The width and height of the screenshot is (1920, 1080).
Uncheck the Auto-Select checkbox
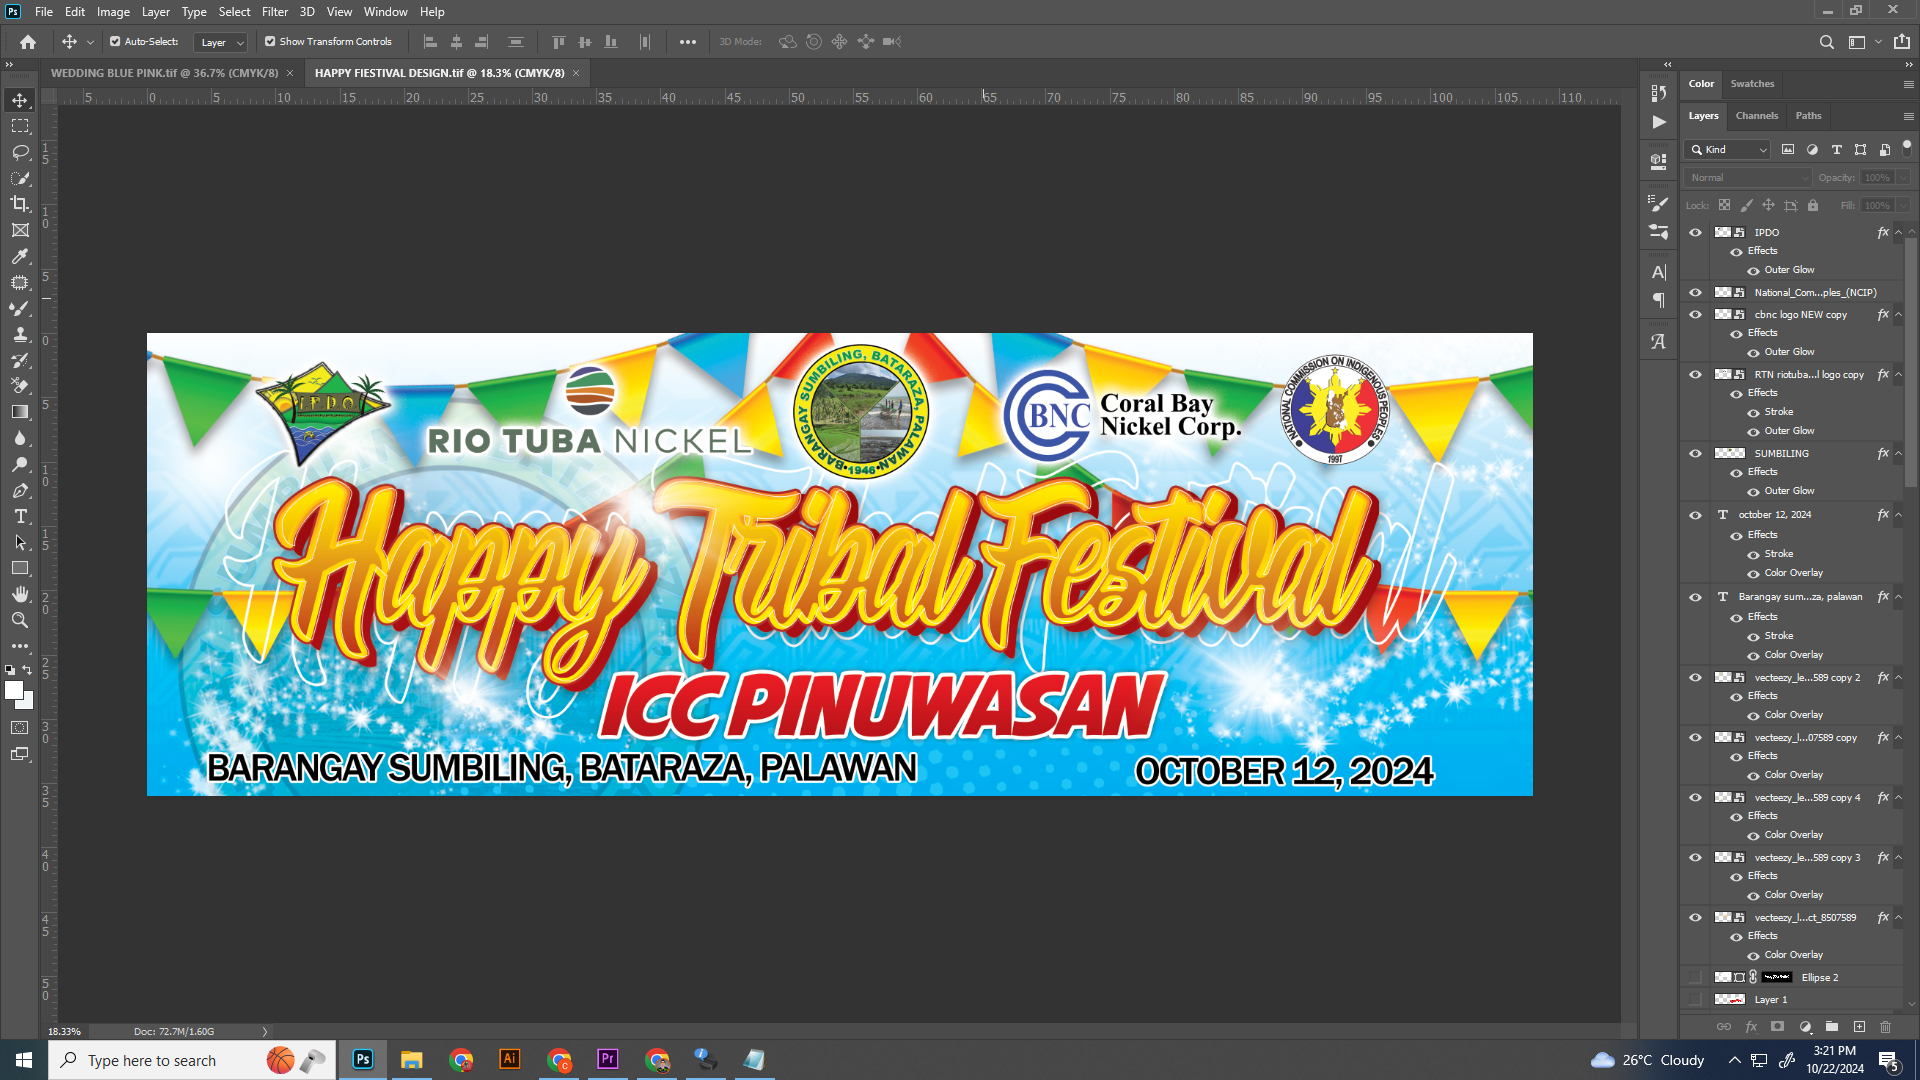[x=115, y=42]
